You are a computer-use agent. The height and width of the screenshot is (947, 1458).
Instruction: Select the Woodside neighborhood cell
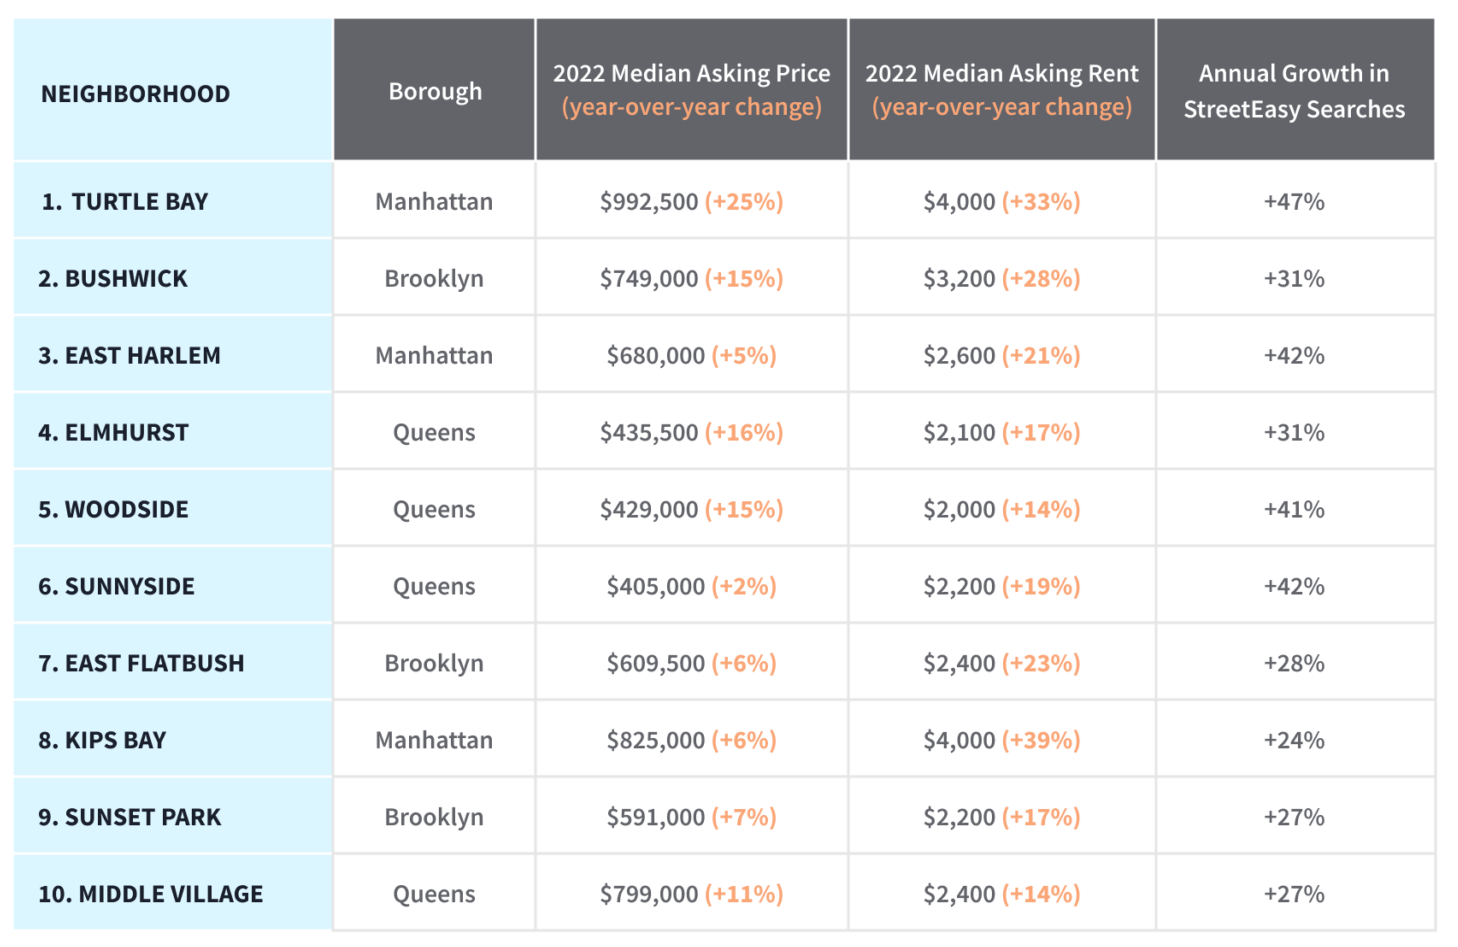(113, 510)
